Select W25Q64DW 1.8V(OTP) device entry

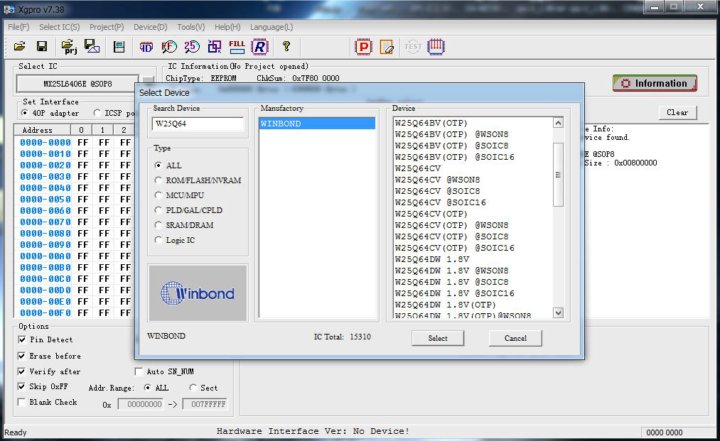pyautogui.click(x=445, y=305)
